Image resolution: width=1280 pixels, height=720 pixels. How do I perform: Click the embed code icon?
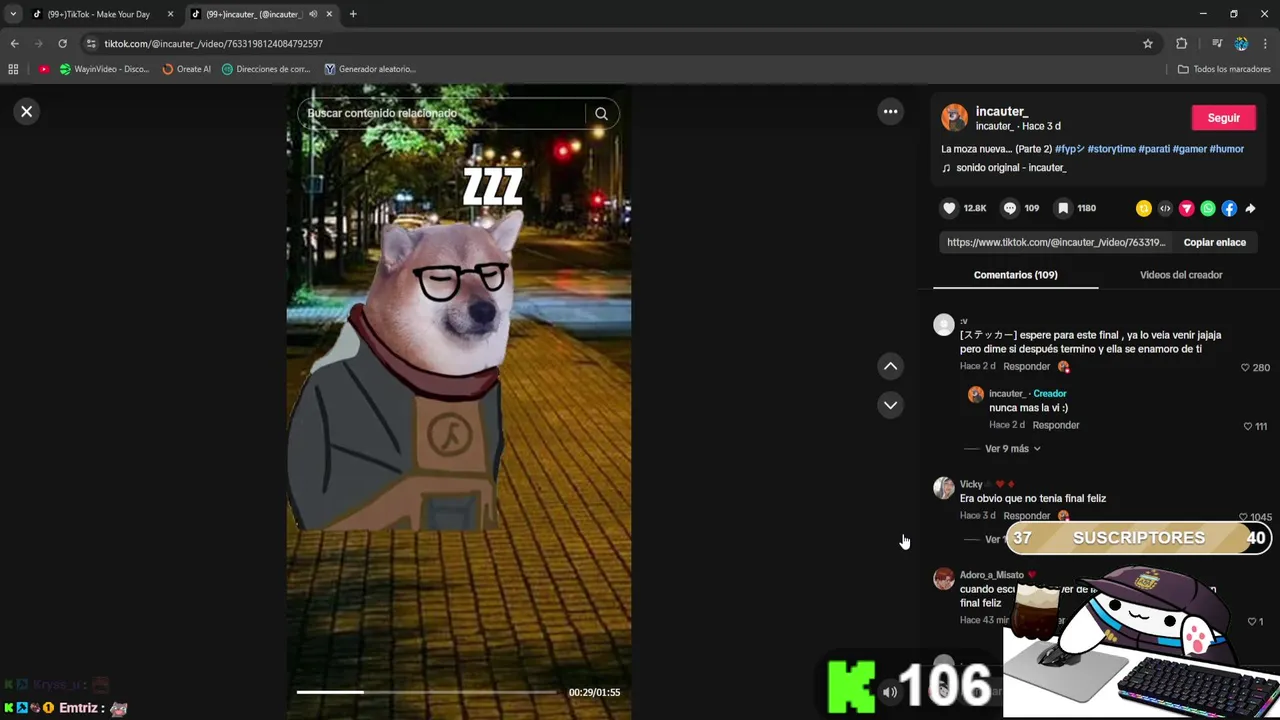pyautogui.click(x=1165, y=208)
